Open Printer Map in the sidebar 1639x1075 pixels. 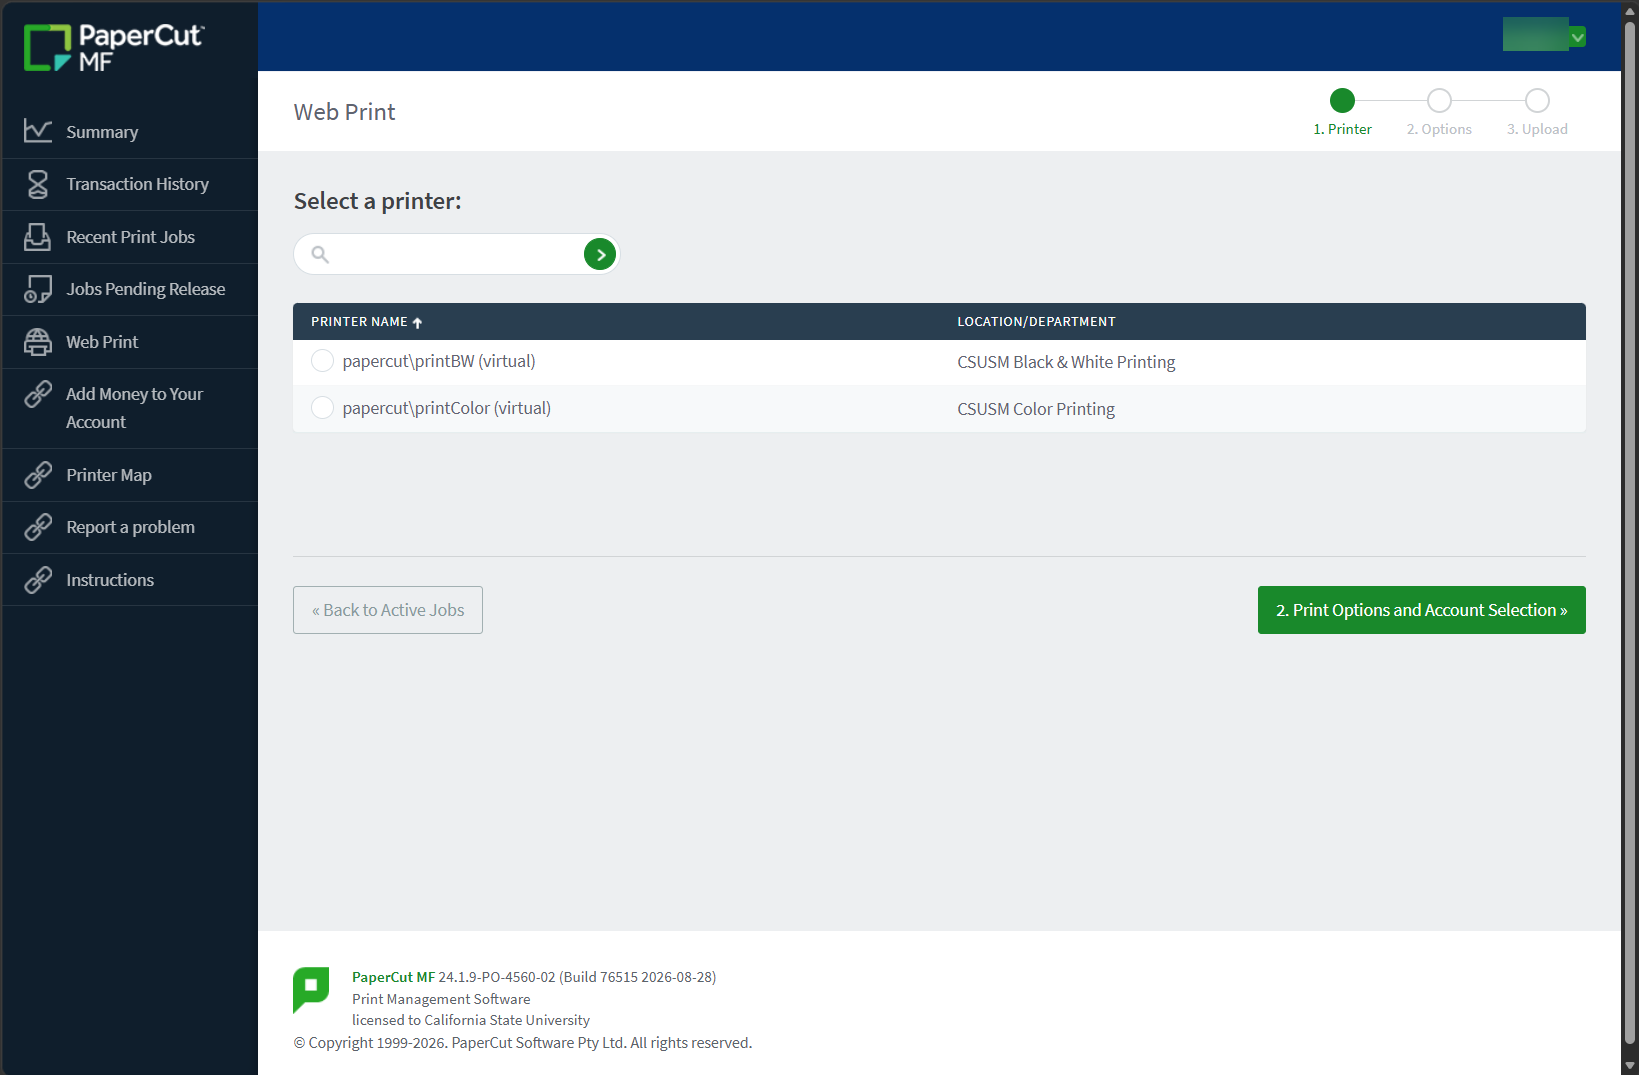tap(130, 475)
